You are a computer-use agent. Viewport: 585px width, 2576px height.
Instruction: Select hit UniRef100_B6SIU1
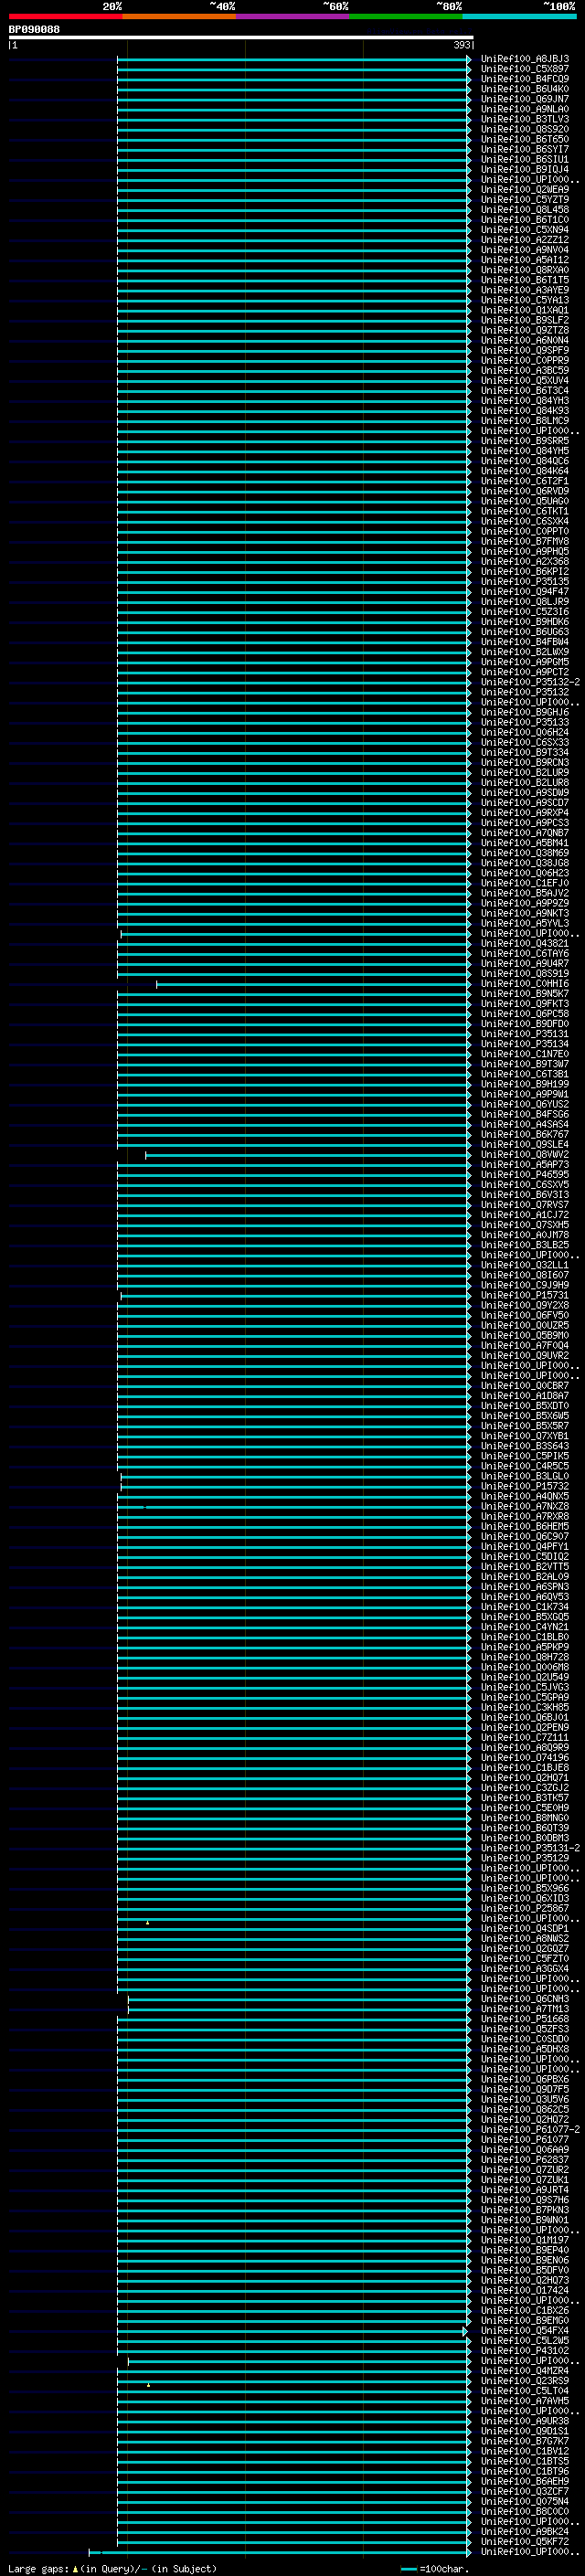click(525, 160)
